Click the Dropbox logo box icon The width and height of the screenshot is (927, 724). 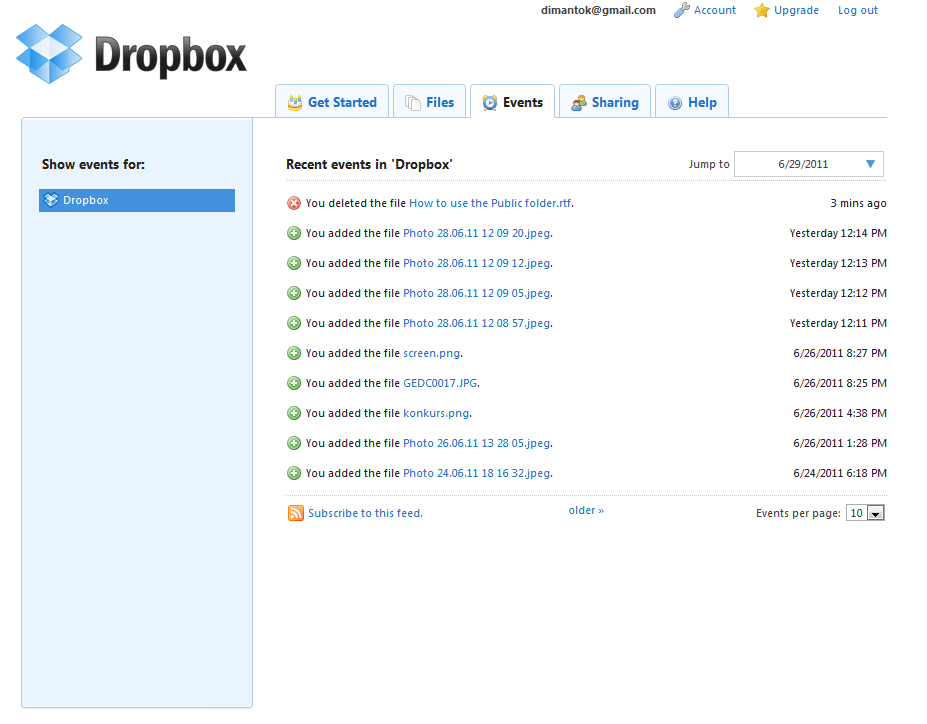click(50, 54)
